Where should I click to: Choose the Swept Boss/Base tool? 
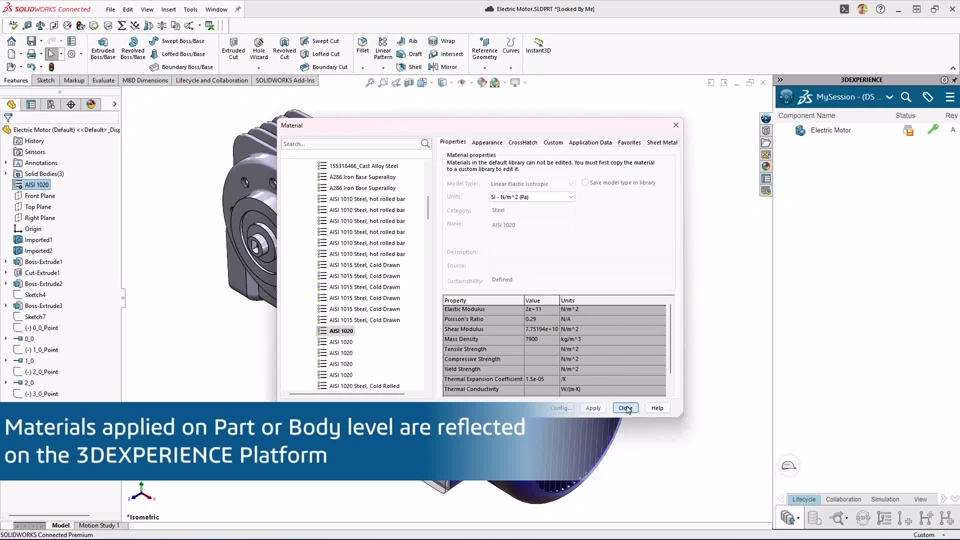(x=177, y=41)
